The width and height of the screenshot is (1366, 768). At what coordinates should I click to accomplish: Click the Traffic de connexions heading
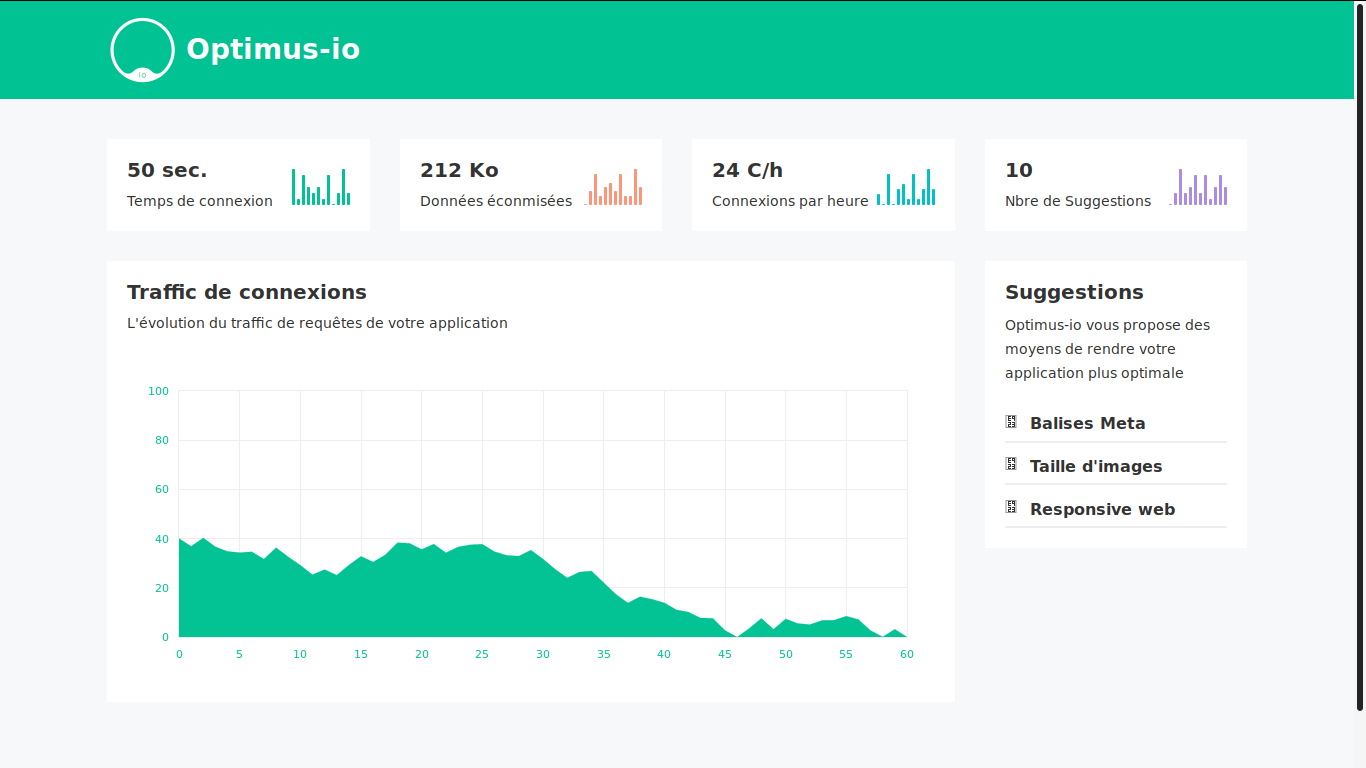click(x=247, y=292)
